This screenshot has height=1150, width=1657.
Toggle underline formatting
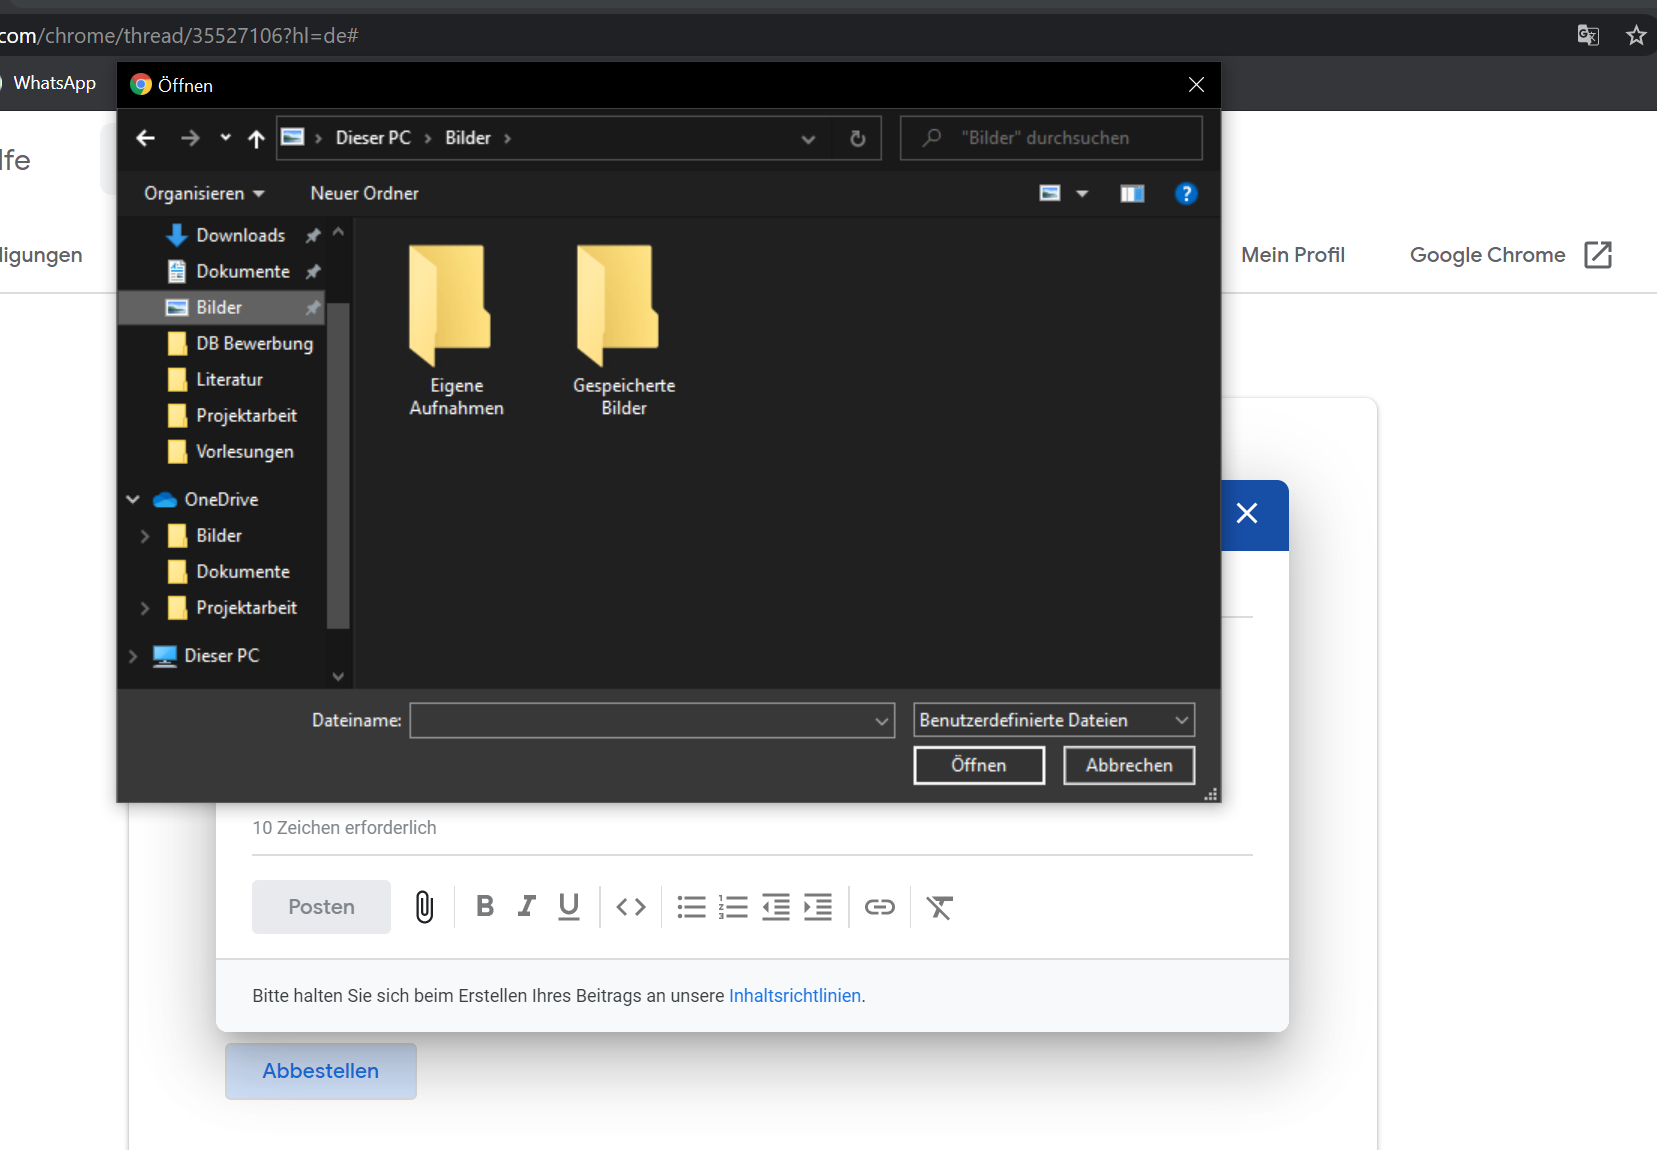569,906
